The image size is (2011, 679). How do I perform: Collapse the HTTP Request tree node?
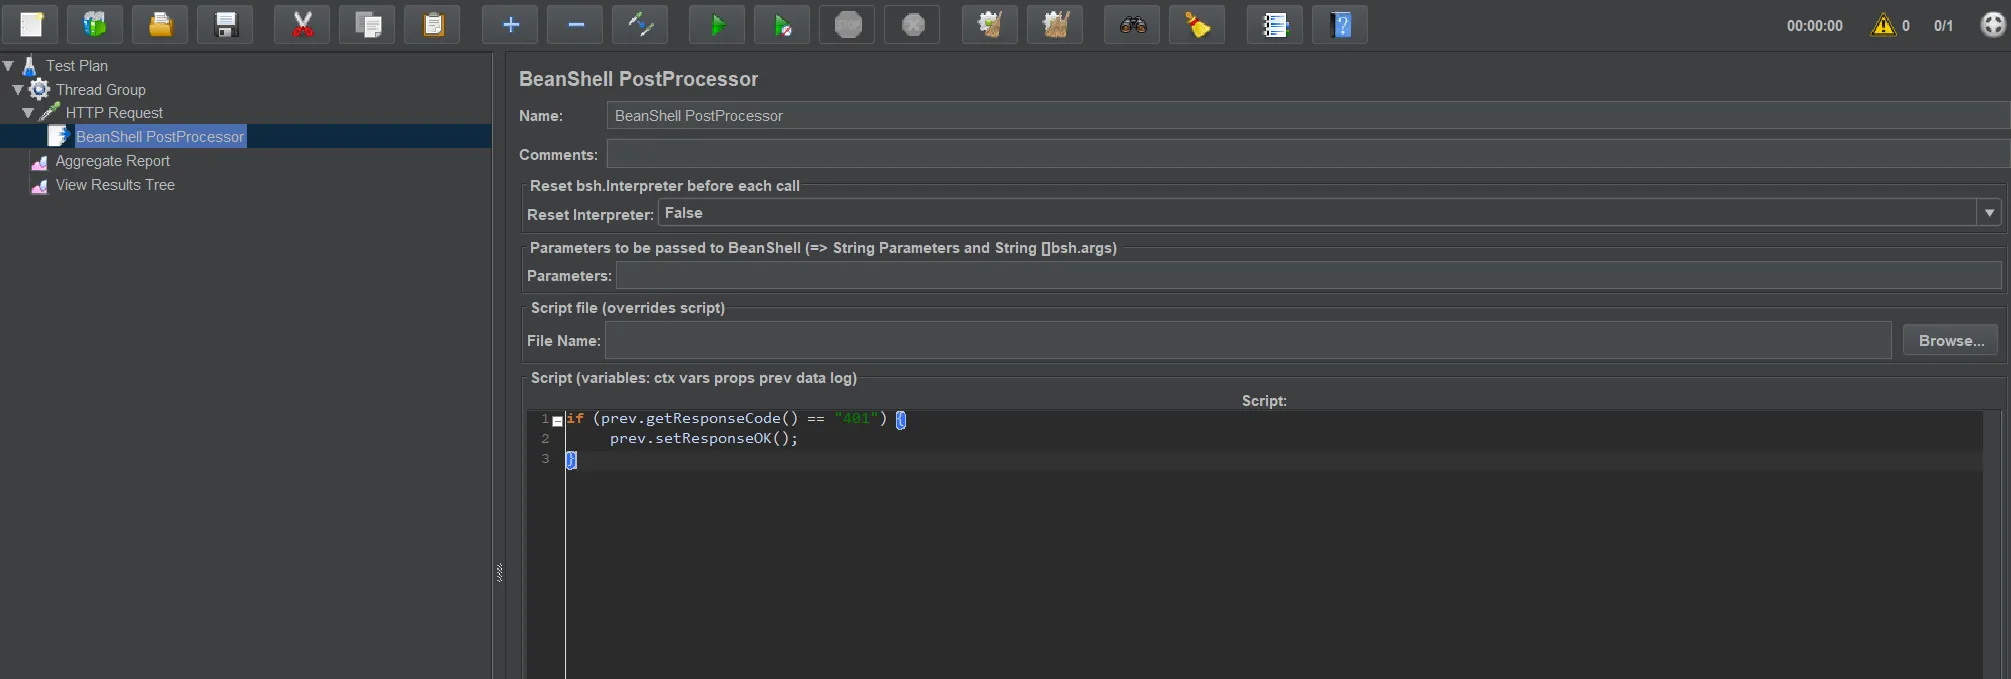tap(28, 113)
